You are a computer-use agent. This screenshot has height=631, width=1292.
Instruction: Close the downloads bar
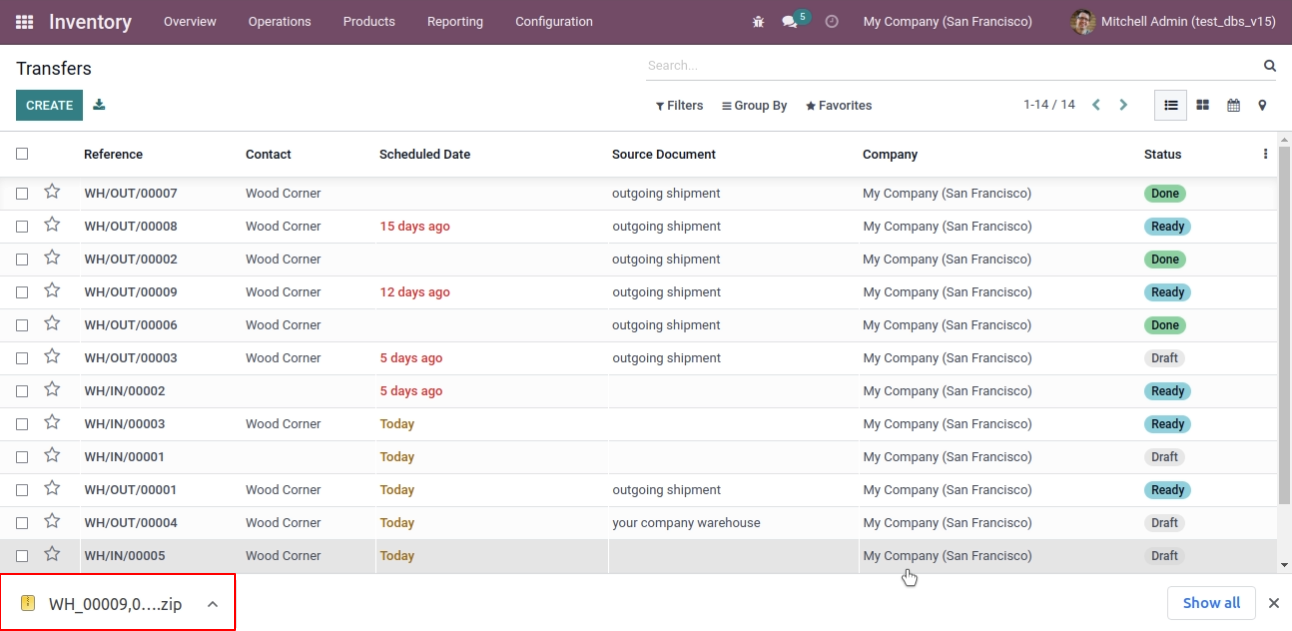click(x=1274, y=603)
